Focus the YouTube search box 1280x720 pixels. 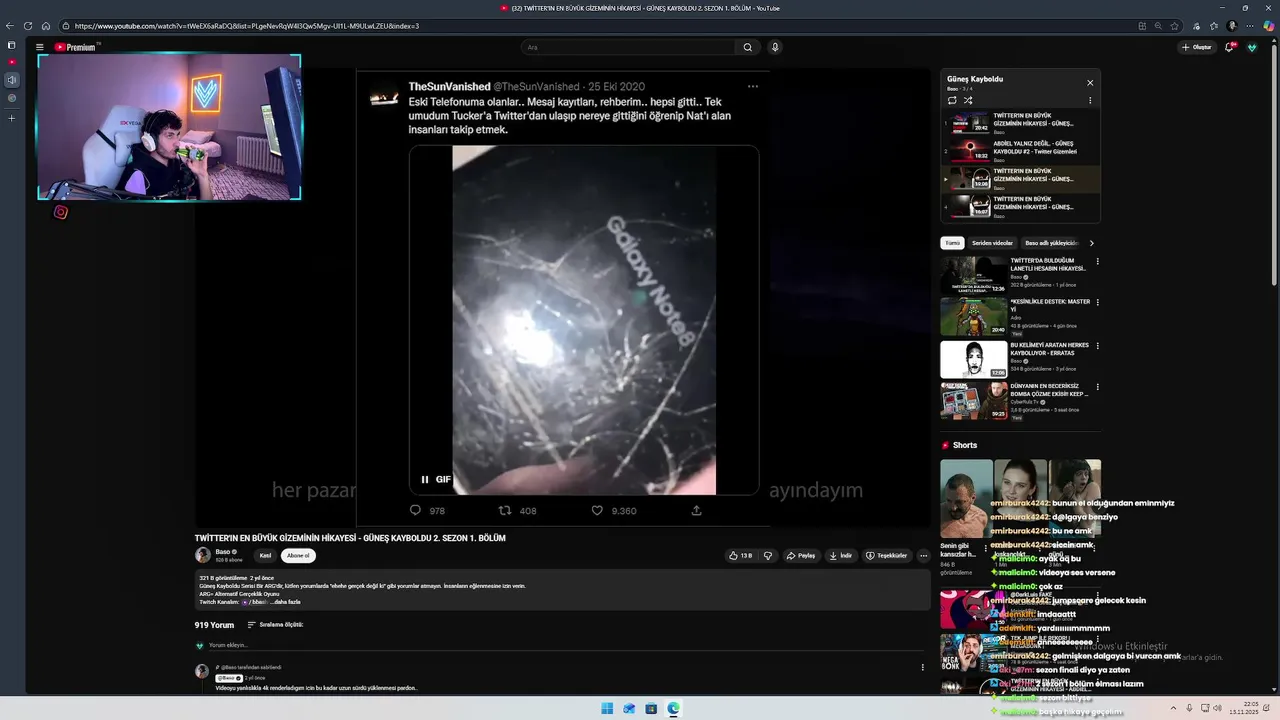click(630, 47)
